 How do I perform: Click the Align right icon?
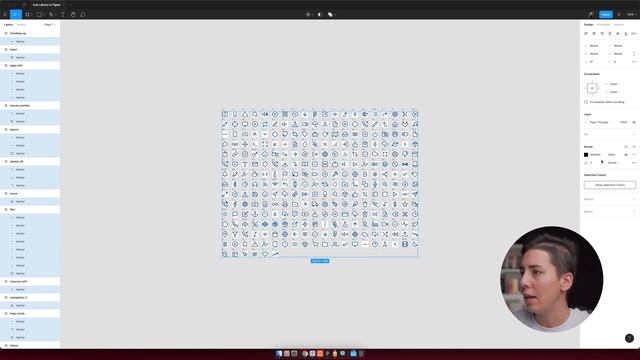tap(602, 33)
